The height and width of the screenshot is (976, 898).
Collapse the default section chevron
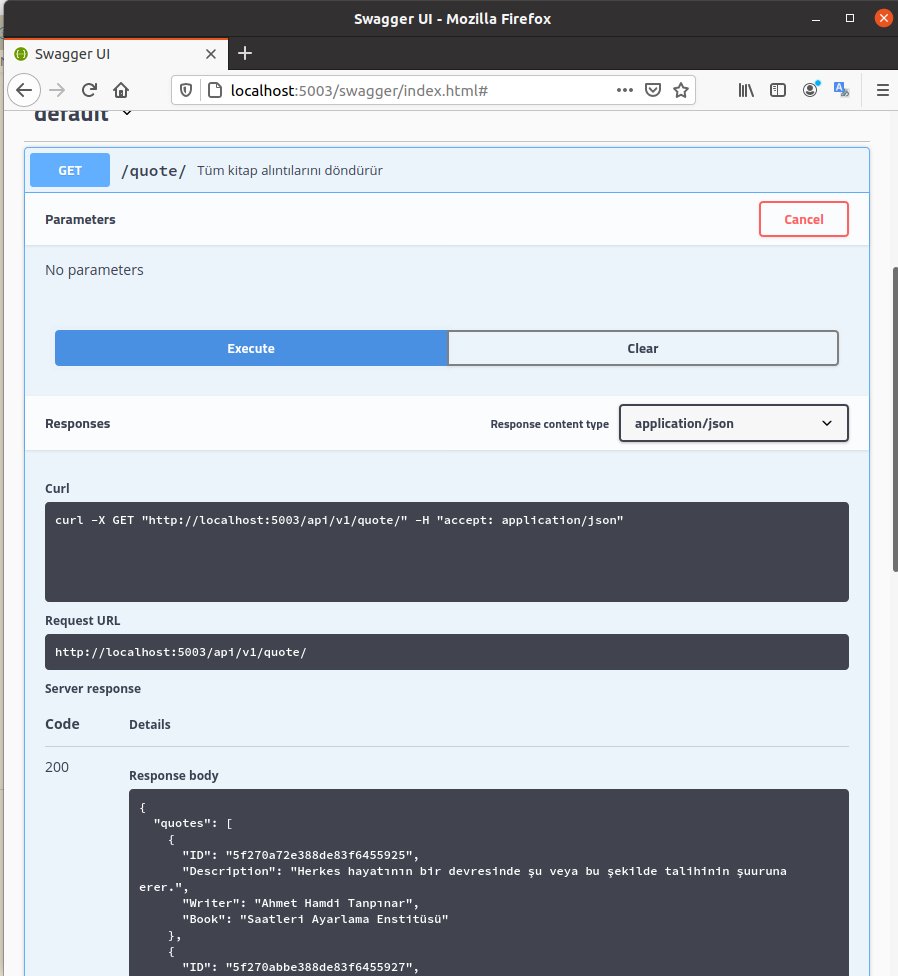click(x=127, y=113)
